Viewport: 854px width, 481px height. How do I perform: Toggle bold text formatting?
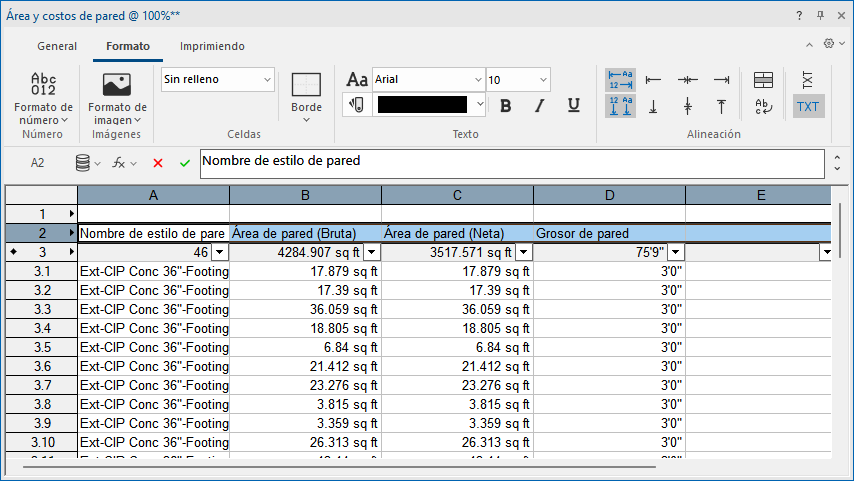(x=506, y=105)
